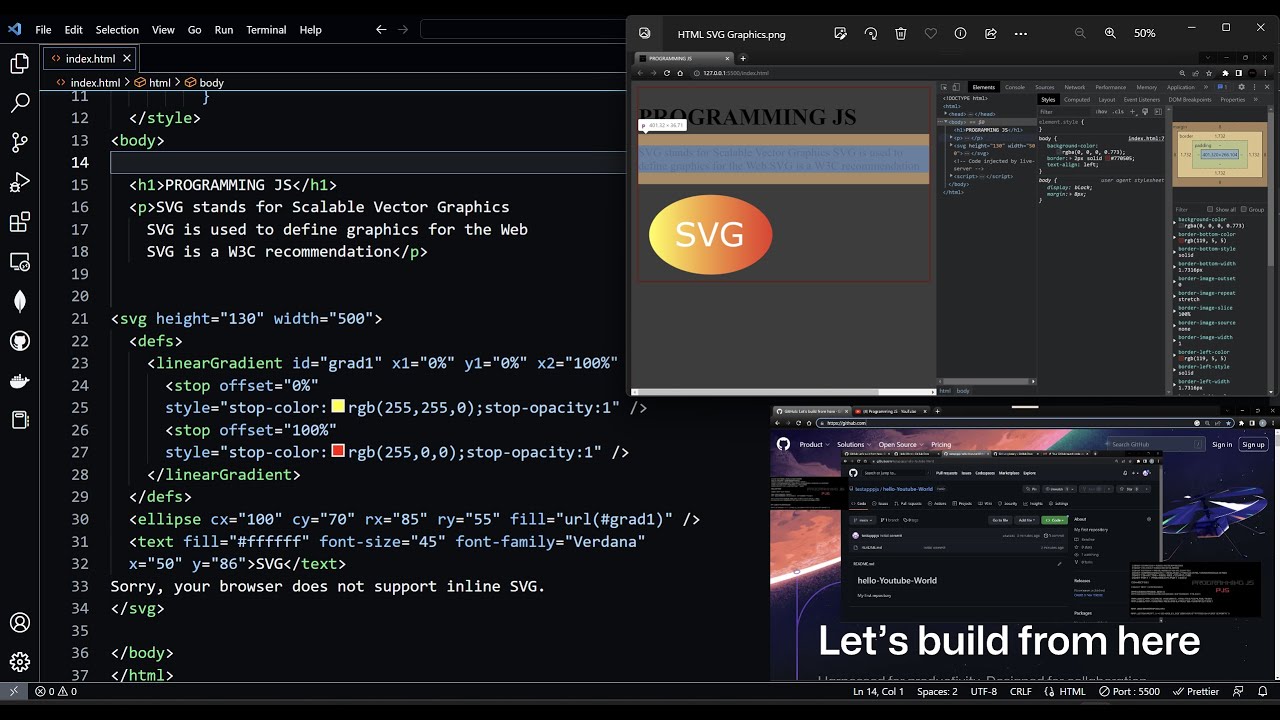Delete the image in Photos viewer
Viewport: 1280px width, 720px height.
(901, 34)
